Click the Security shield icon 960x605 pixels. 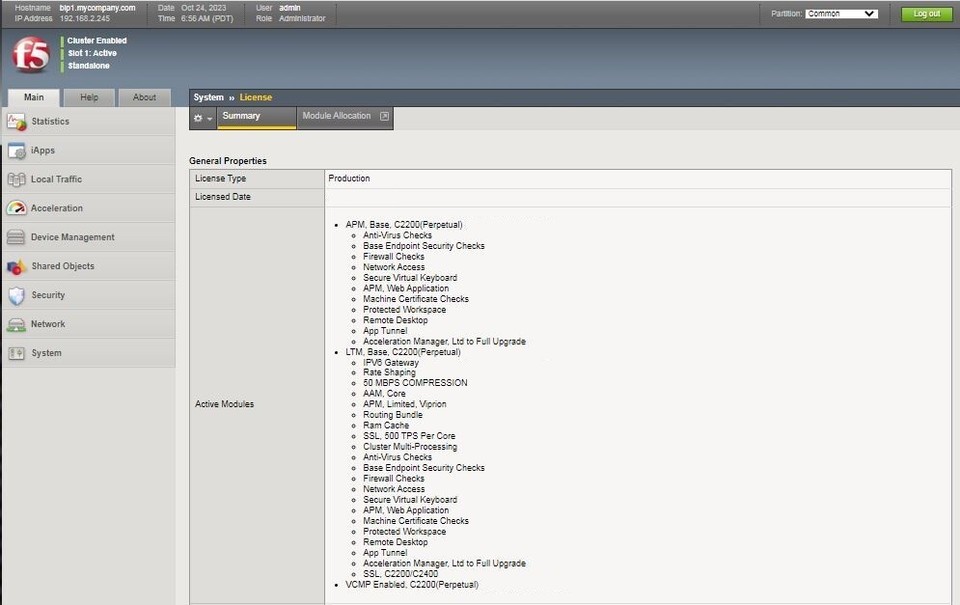[x=17, y=295]
